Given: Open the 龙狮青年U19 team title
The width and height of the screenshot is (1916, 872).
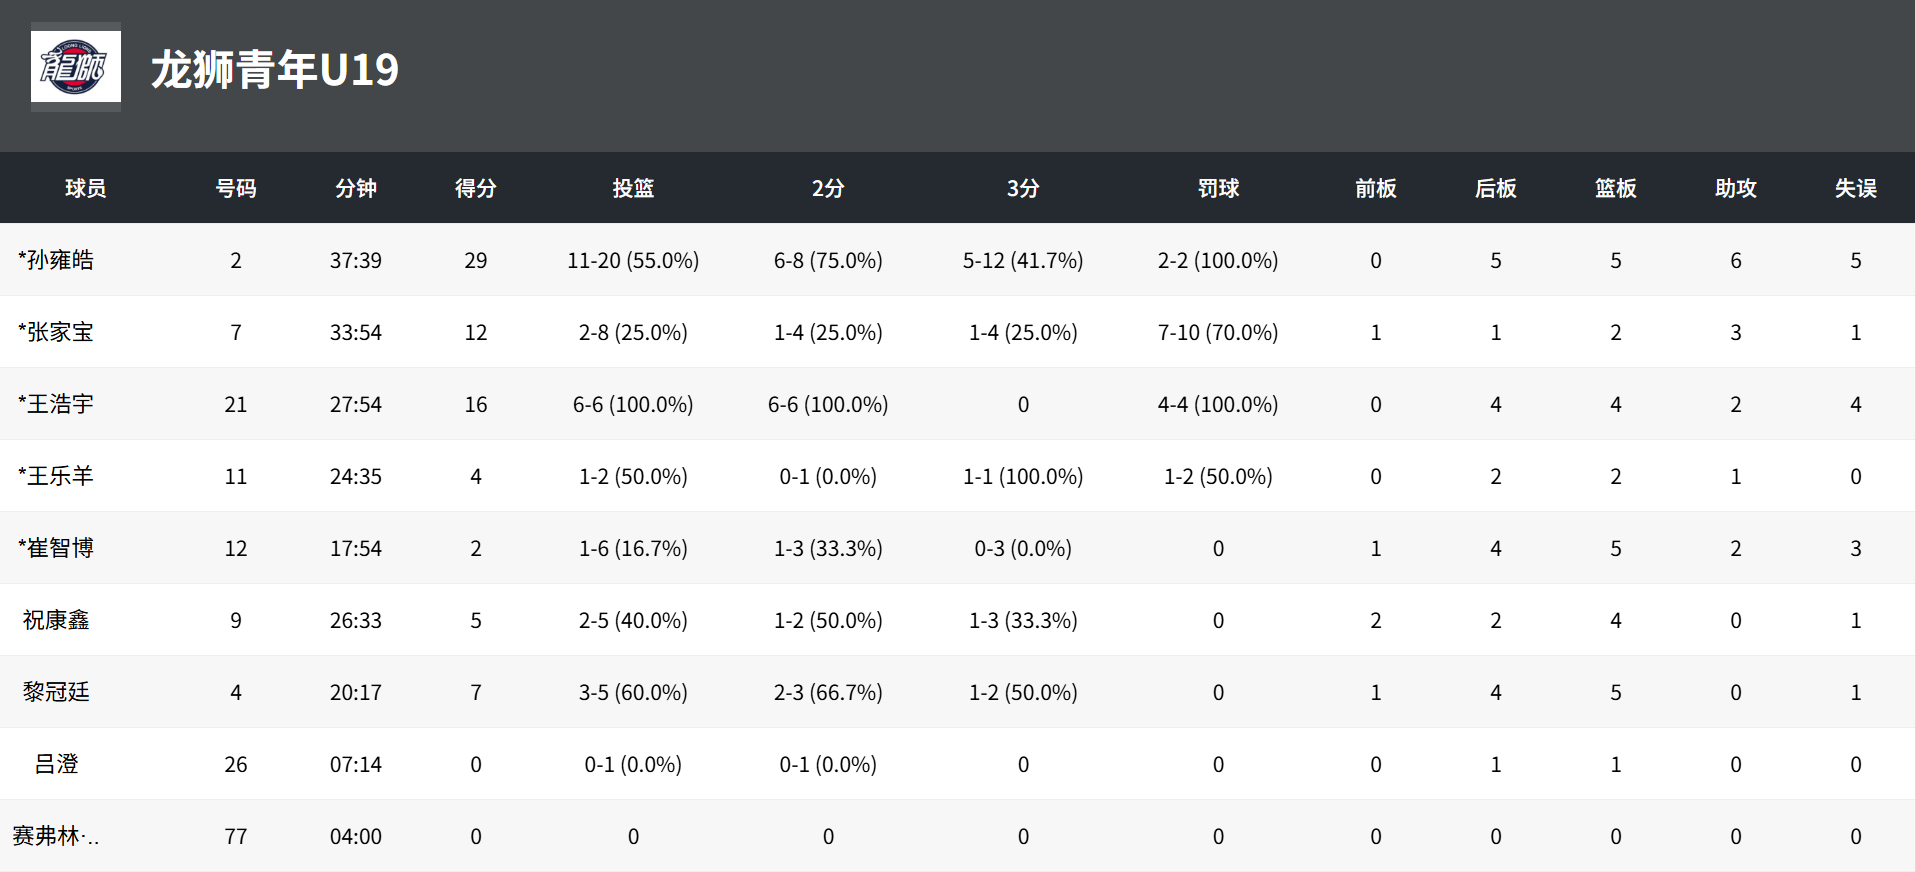Looking at the screenshot, I should tap(275, 70).
